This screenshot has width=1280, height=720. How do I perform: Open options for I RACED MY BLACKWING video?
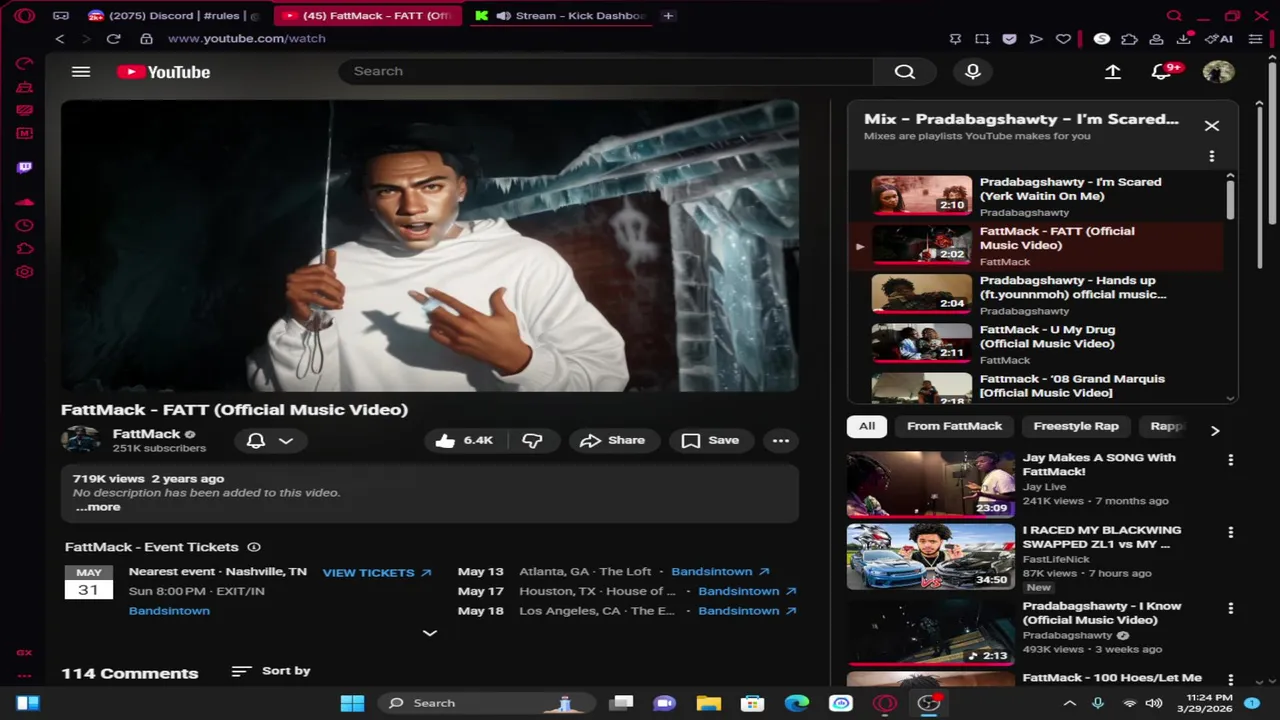[1230, 533]
